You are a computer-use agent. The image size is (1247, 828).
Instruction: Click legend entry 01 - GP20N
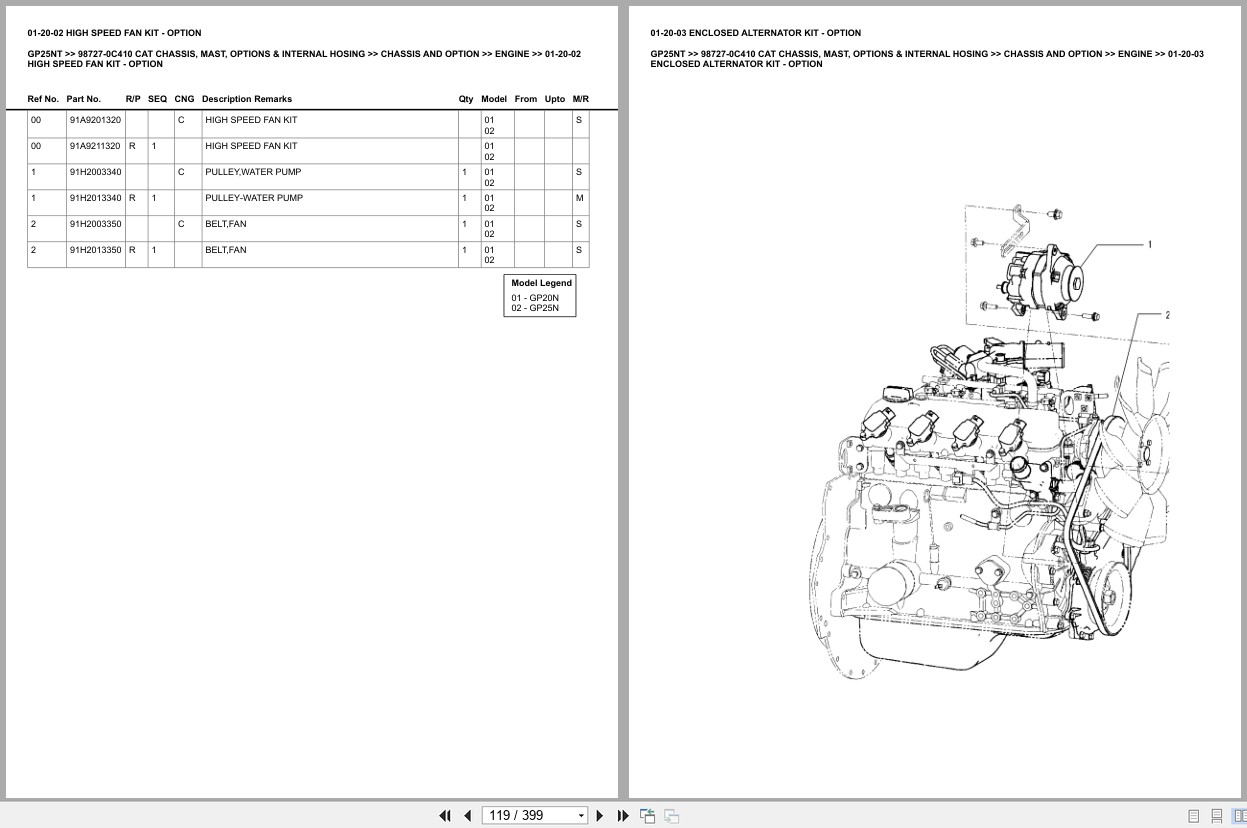point(535,298)
